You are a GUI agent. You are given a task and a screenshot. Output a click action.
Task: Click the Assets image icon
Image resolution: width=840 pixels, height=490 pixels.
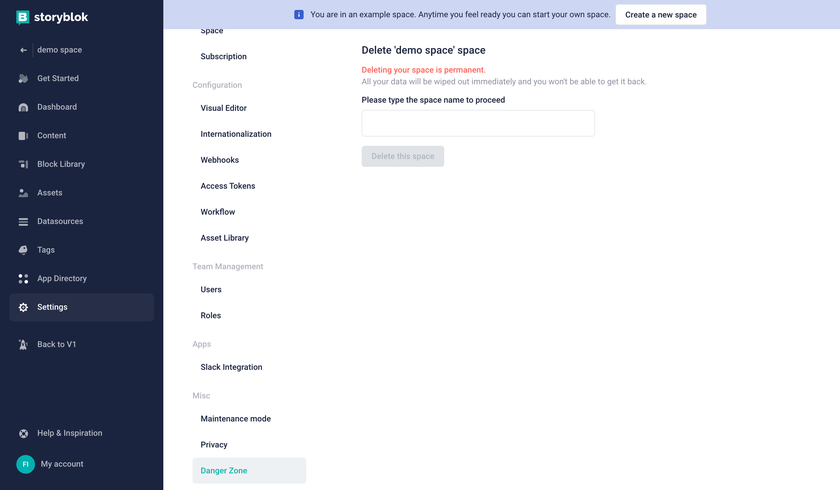click(x=23, y=193)
